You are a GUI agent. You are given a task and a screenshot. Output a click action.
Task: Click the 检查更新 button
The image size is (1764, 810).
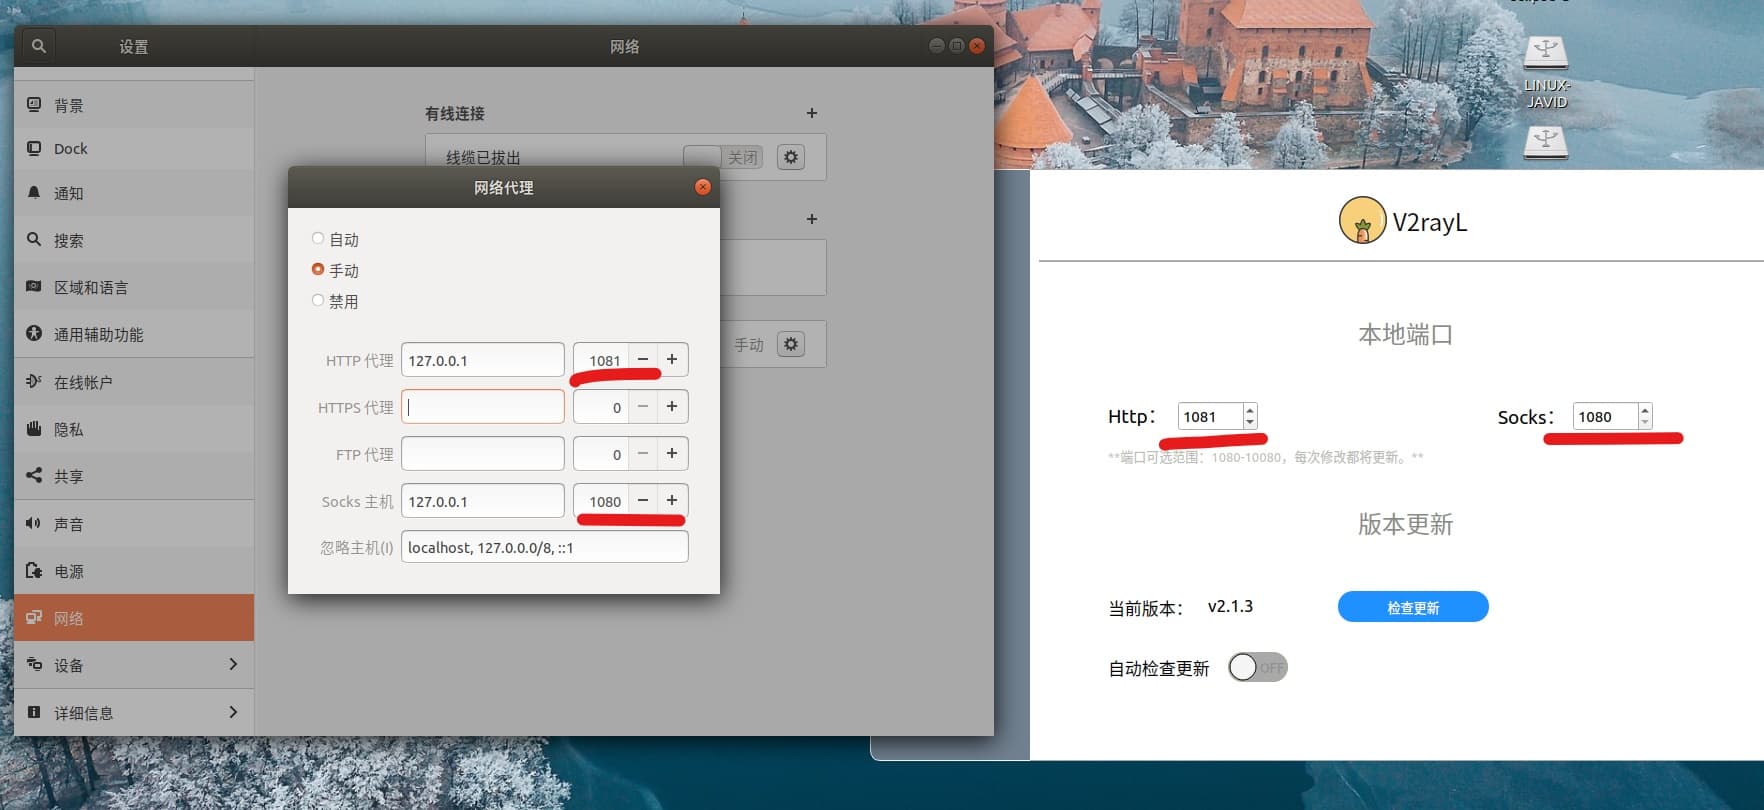pos(1413,607)
